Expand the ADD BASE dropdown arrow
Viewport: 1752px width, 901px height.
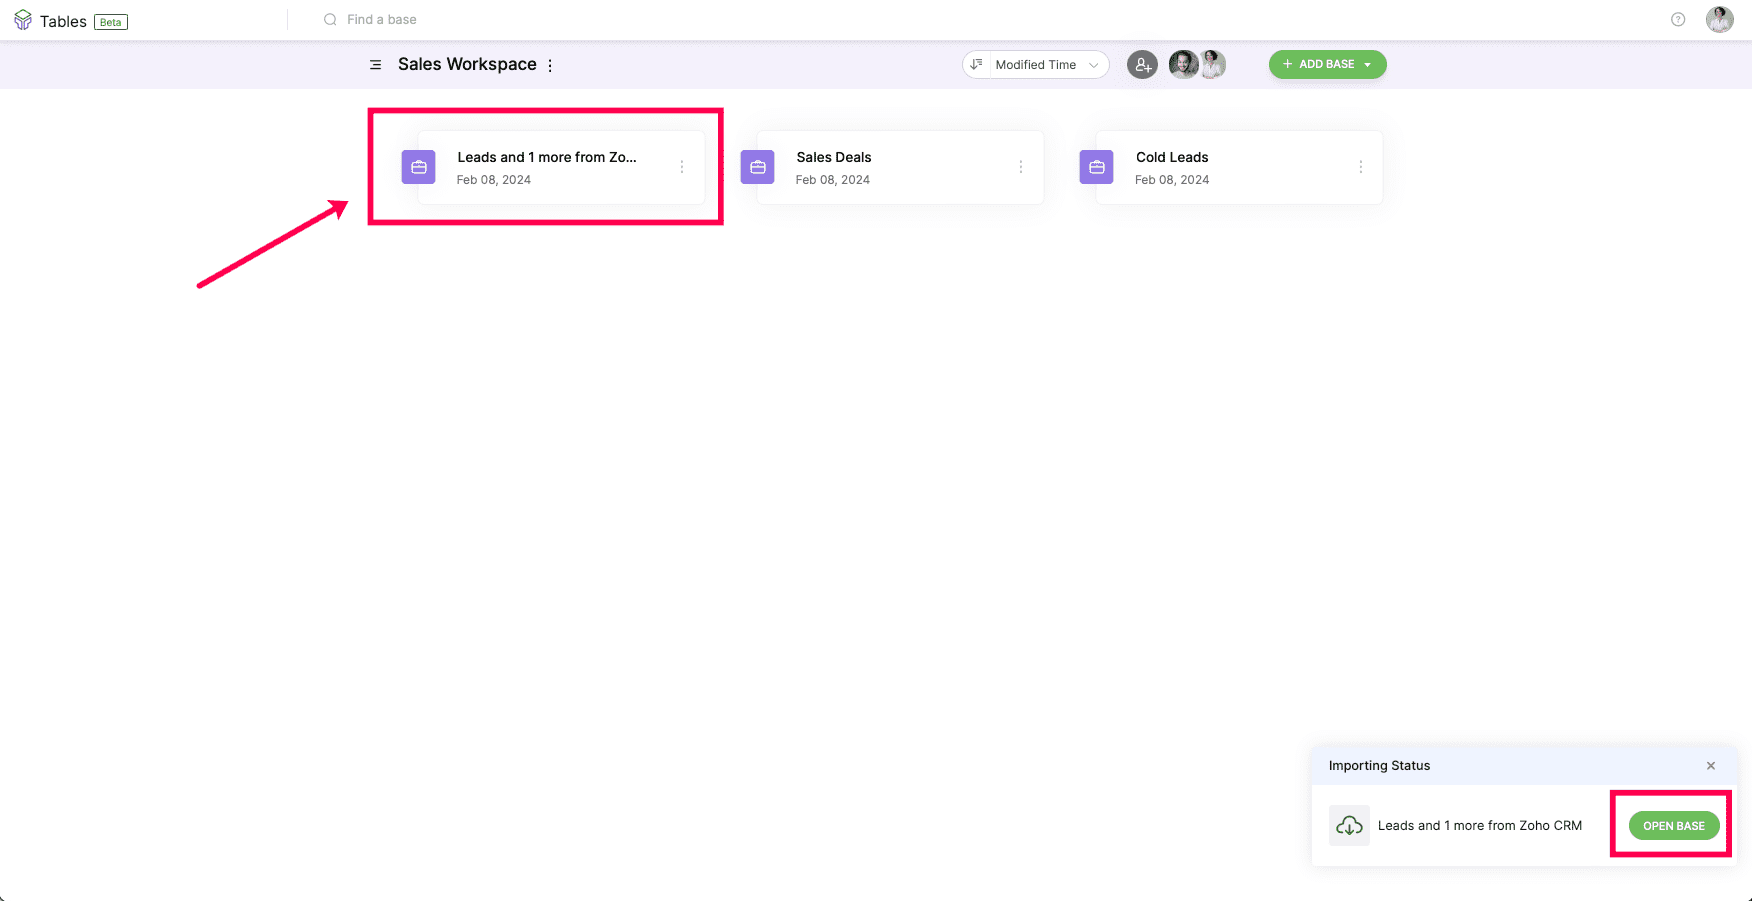click(1368, 65)
